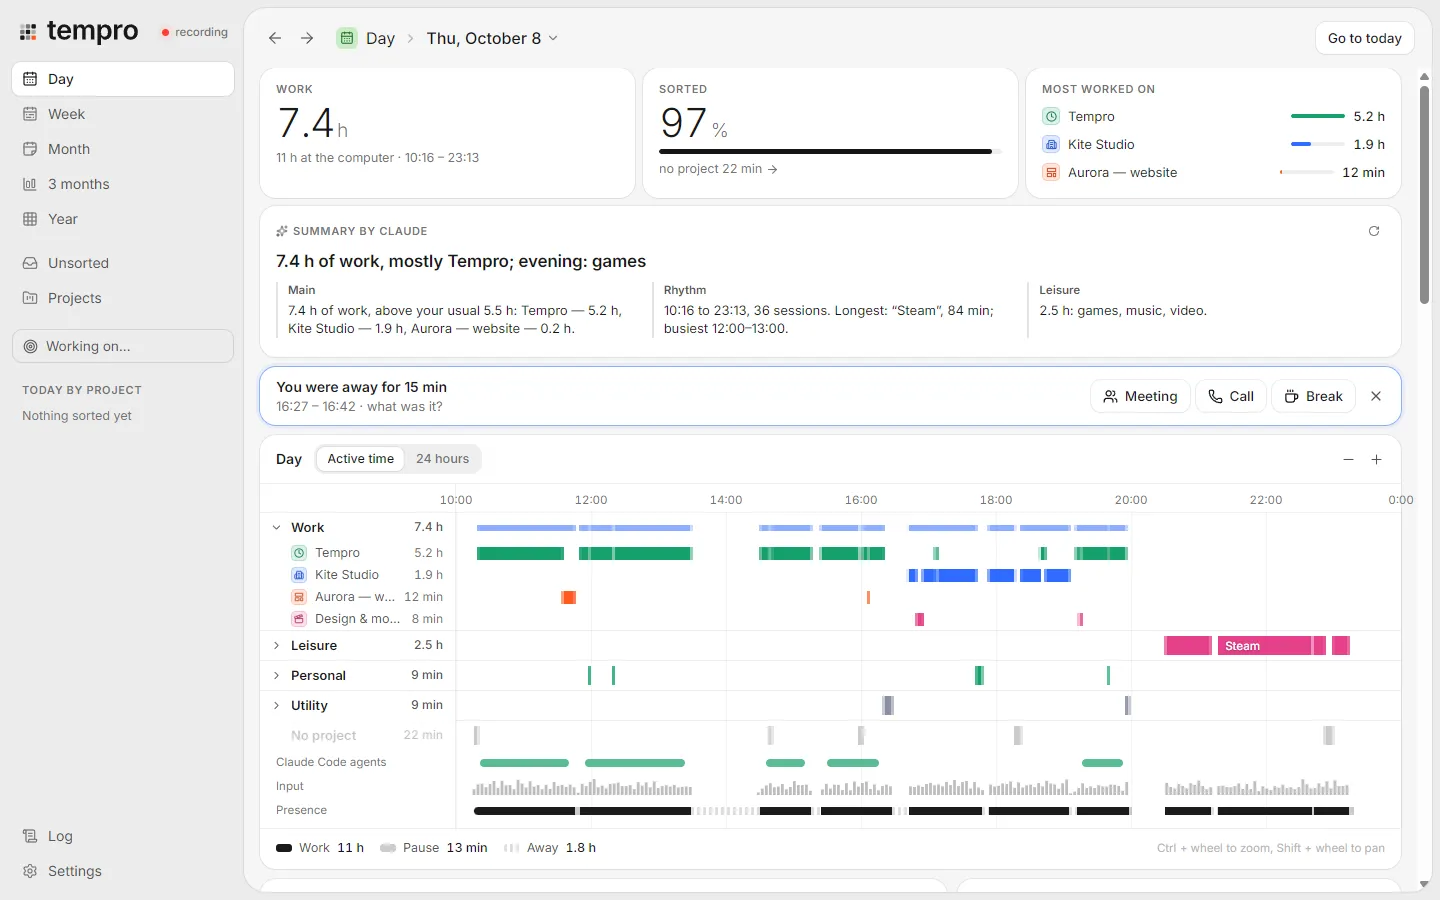Zoom out the timeline with minus icon
The image size is (1440, 900).
click(x=1348, y=459)
